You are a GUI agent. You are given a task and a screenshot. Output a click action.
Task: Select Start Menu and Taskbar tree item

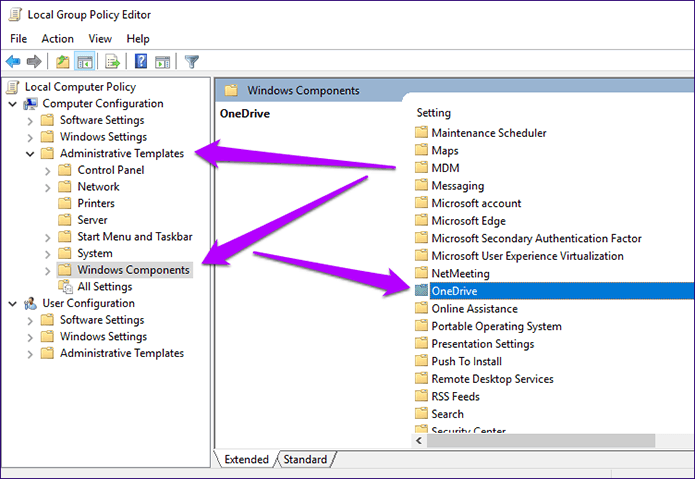click(x=135, y=237)
